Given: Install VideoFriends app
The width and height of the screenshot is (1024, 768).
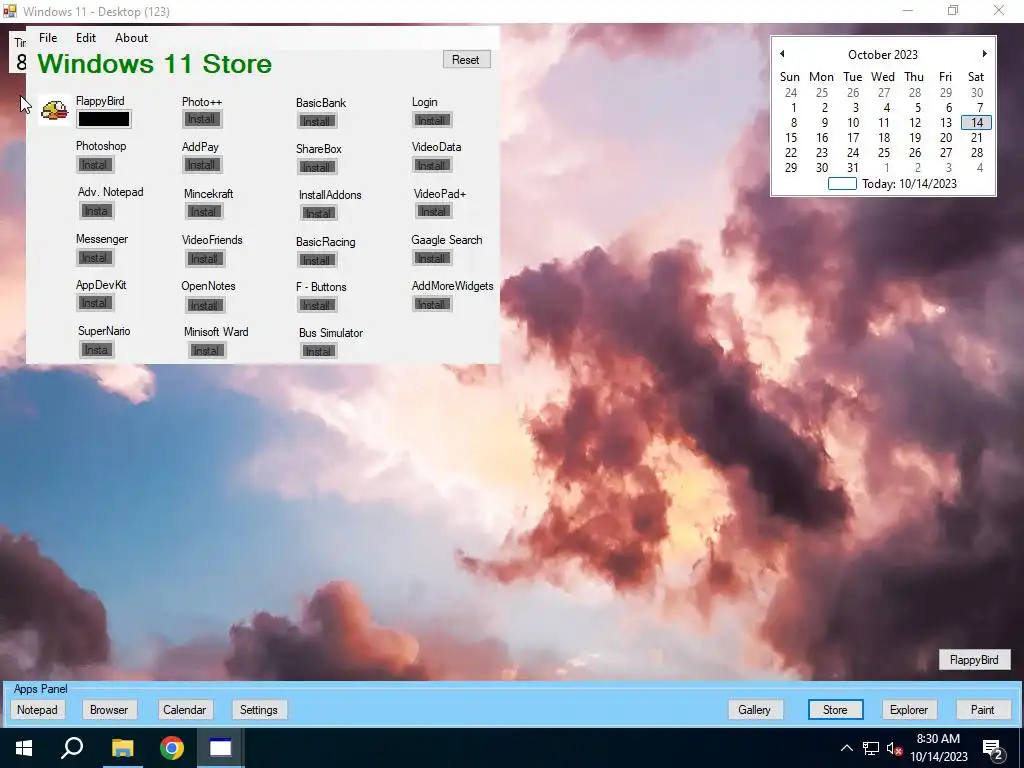Looking at the screenshot, I should tap(204, 259).
